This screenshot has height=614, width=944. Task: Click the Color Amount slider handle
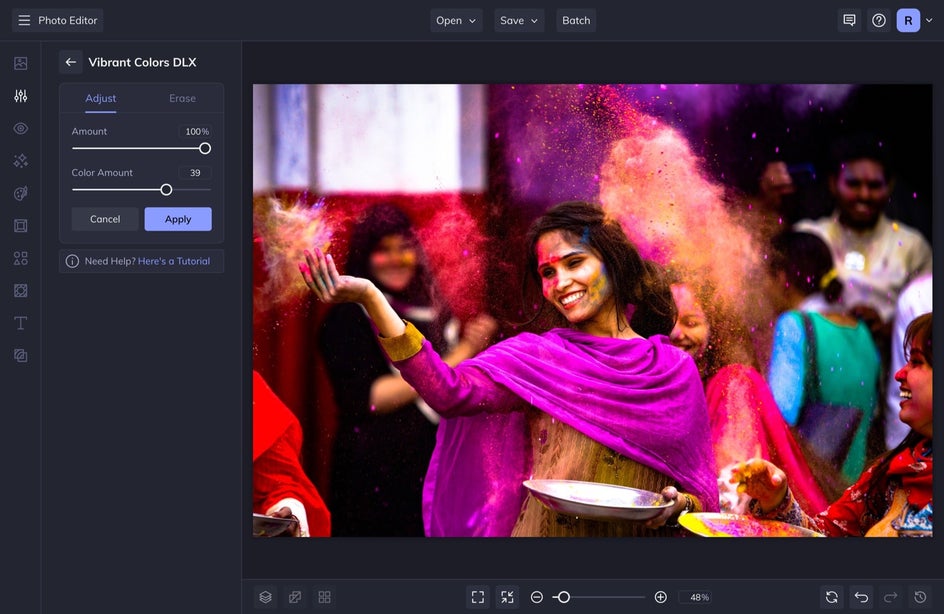(166, 190)
